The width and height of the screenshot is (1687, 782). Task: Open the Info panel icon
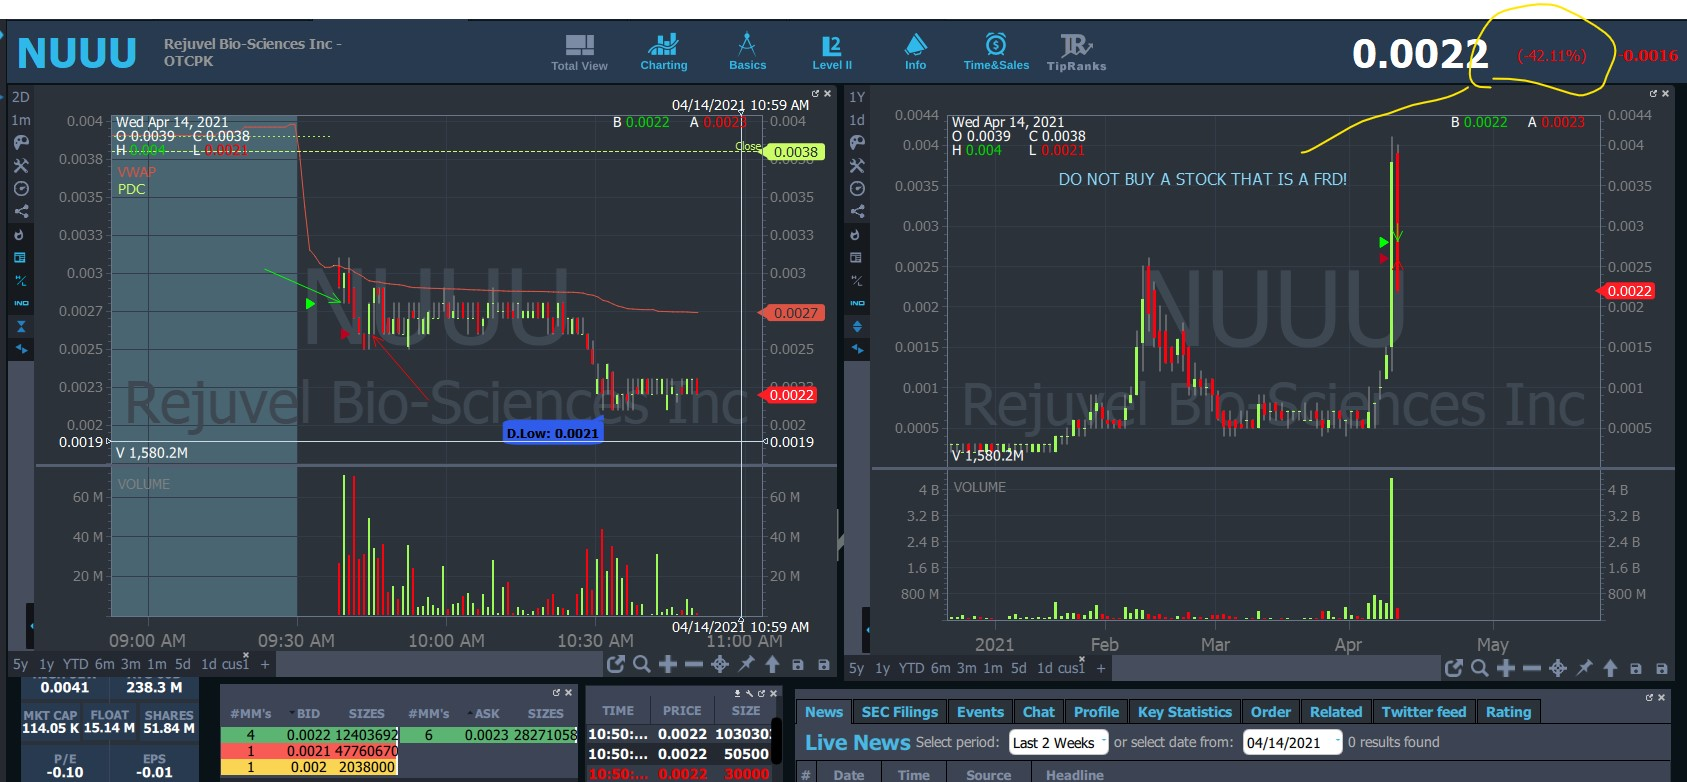pyautogui.click(x=915, y=52)
